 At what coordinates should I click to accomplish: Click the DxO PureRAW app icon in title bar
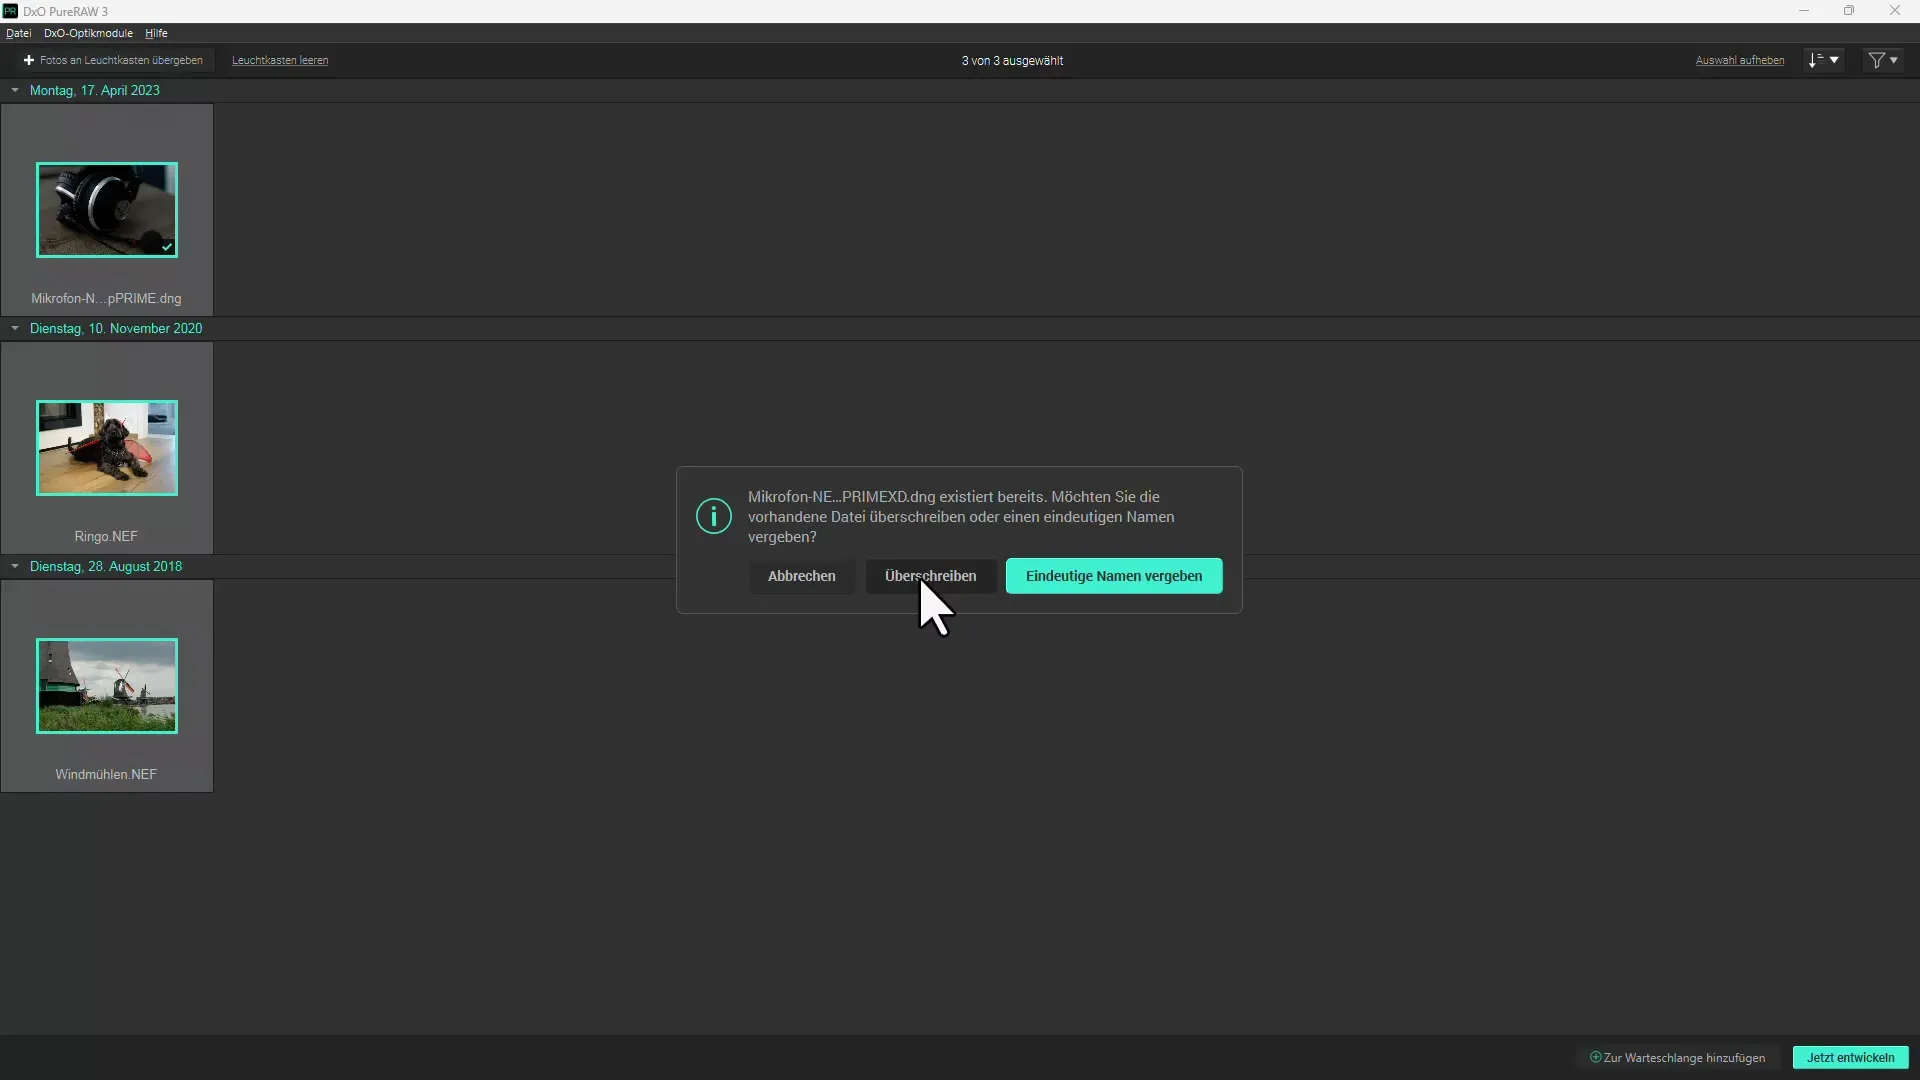click(10, 11)
